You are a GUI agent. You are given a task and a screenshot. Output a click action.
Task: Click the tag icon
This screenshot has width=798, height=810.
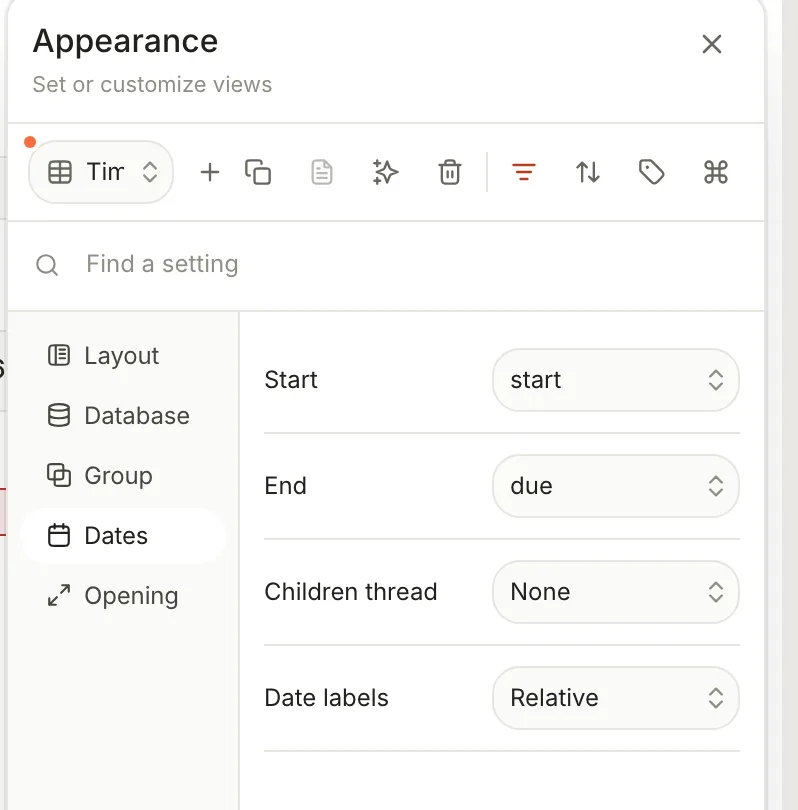coord(652,172)
